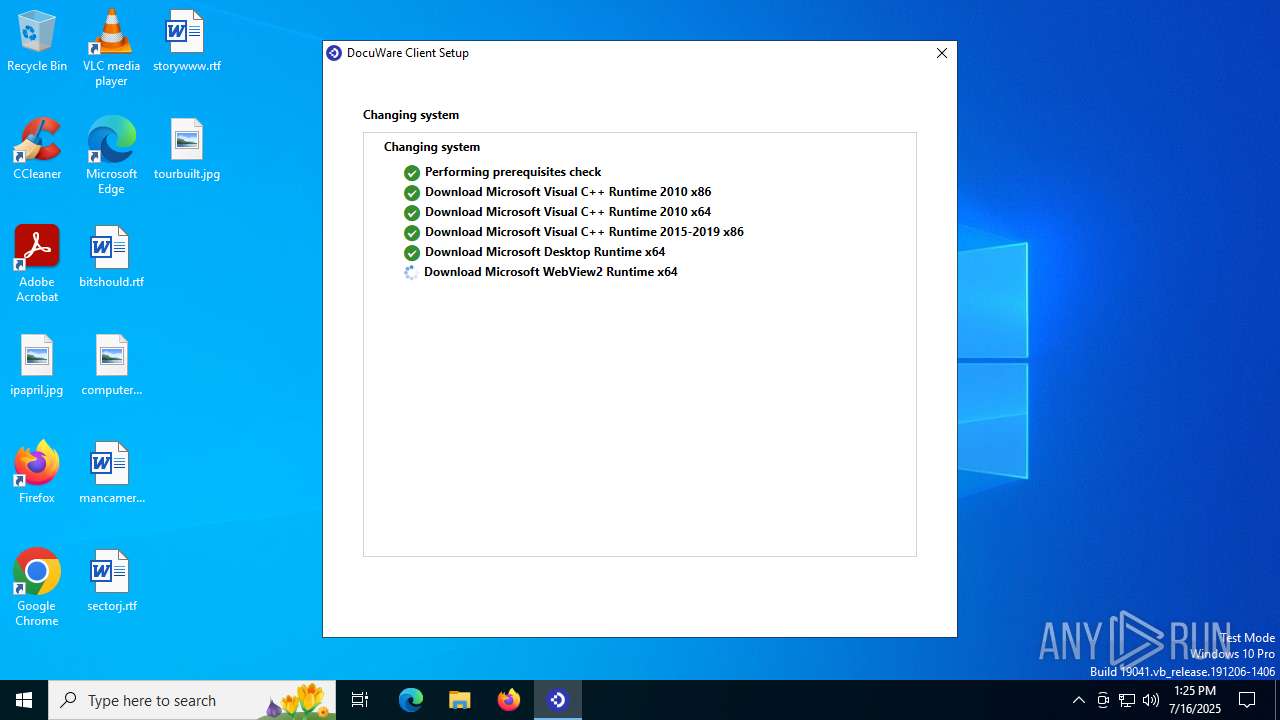Screen dimensions: 1280x720
Task: Click 'Download Microsoft WebView2 Runtime x64' text
Action: (551, 272)
